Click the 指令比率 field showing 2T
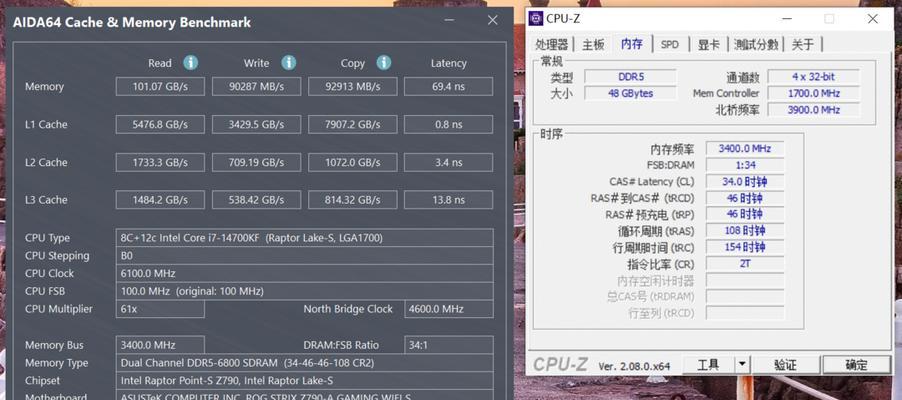902x400 pixels. point(744,264)
